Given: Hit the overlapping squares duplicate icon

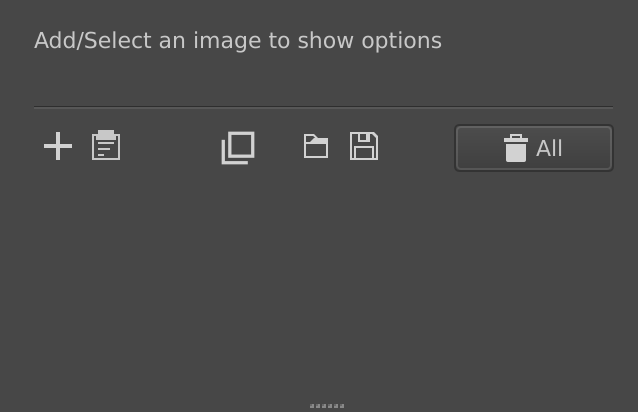Looking at the screenshot, I should (238, 147).
